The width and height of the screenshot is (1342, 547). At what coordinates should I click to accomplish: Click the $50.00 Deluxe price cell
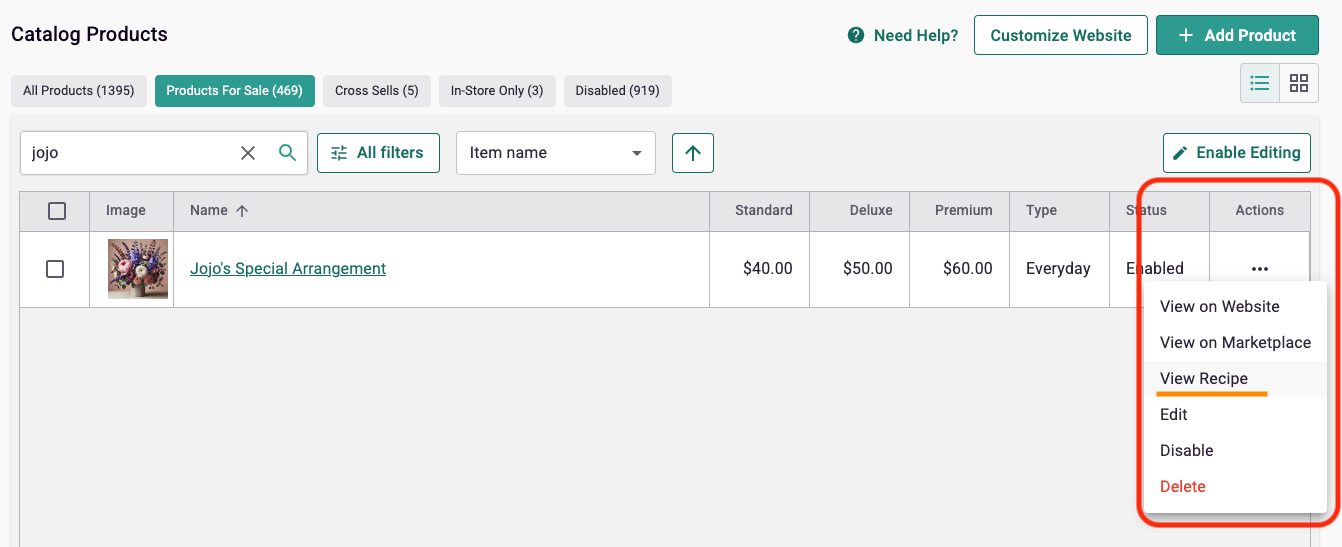pyautogui.click(x=859, y=269)
